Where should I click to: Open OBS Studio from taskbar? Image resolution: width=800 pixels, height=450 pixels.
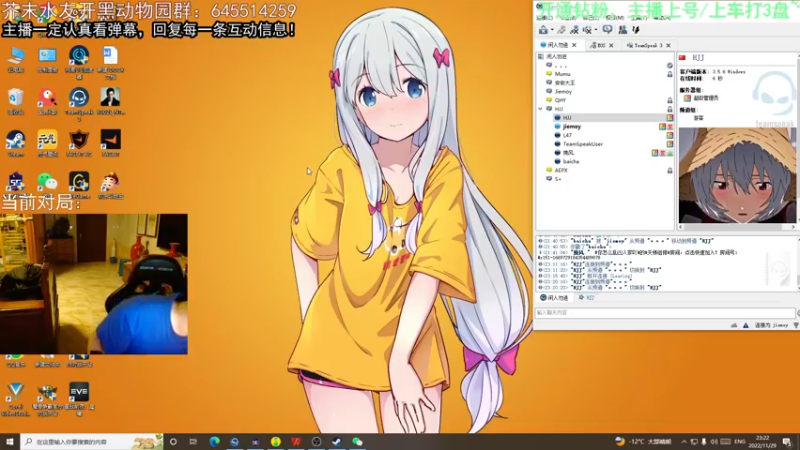[316, 441]
